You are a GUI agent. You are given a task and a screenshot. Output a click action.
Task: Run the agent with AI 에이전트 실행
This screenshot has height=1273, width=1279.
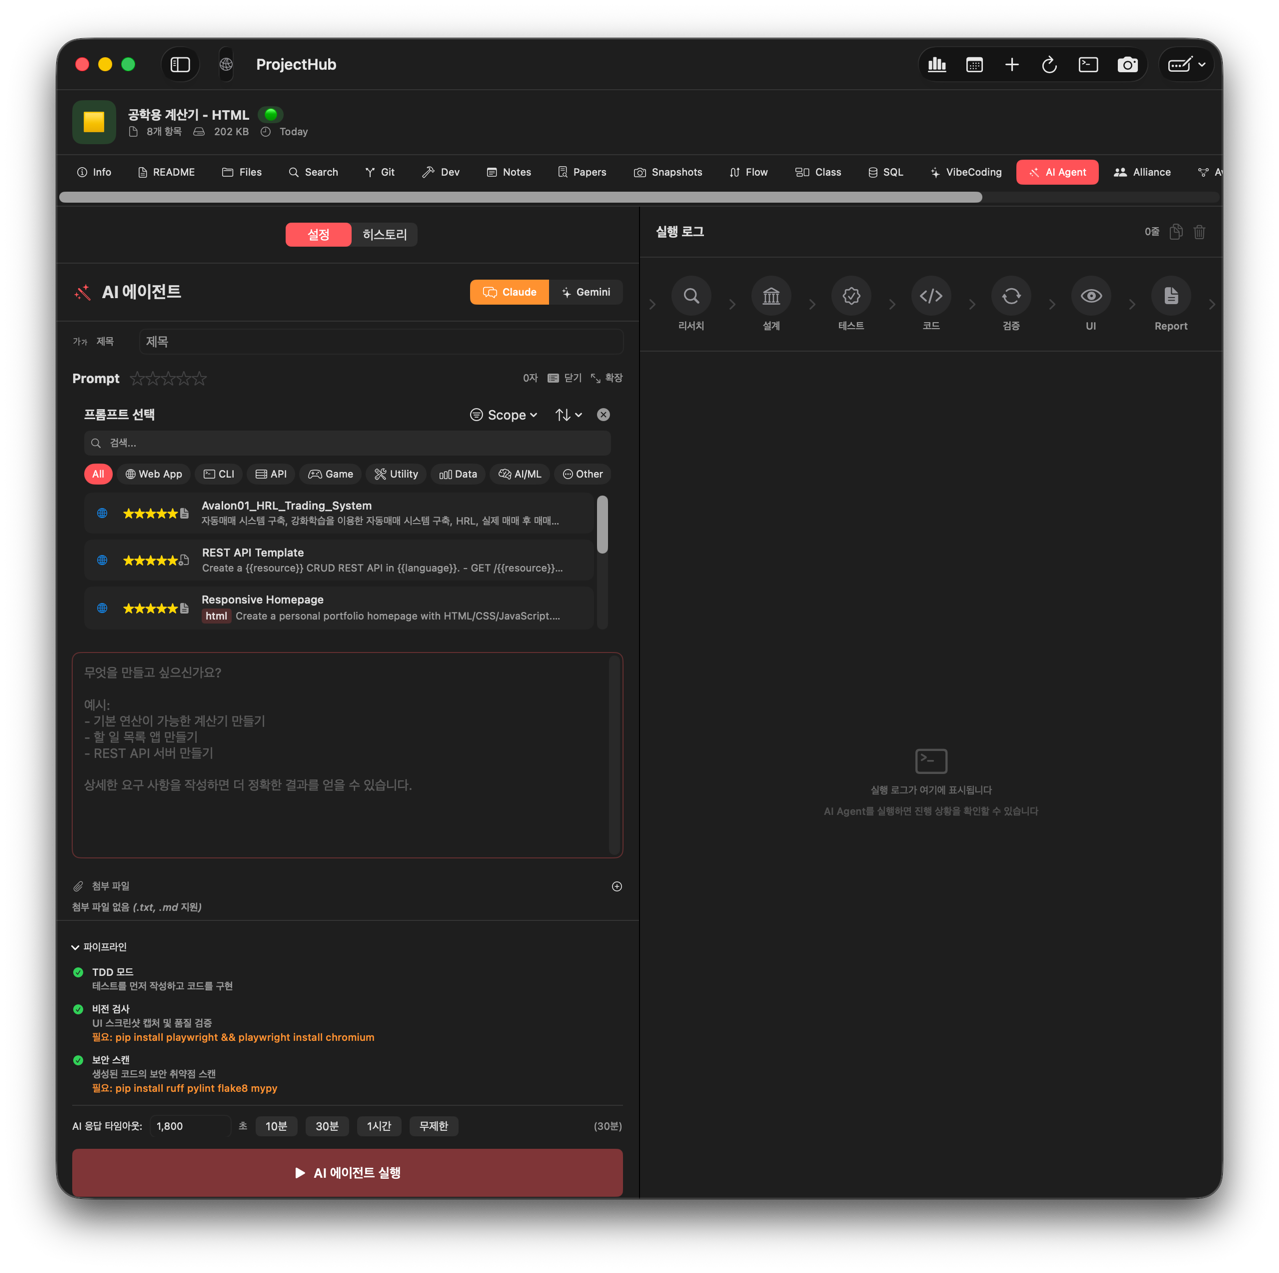pyautogui.click(x=347, y=1173)
